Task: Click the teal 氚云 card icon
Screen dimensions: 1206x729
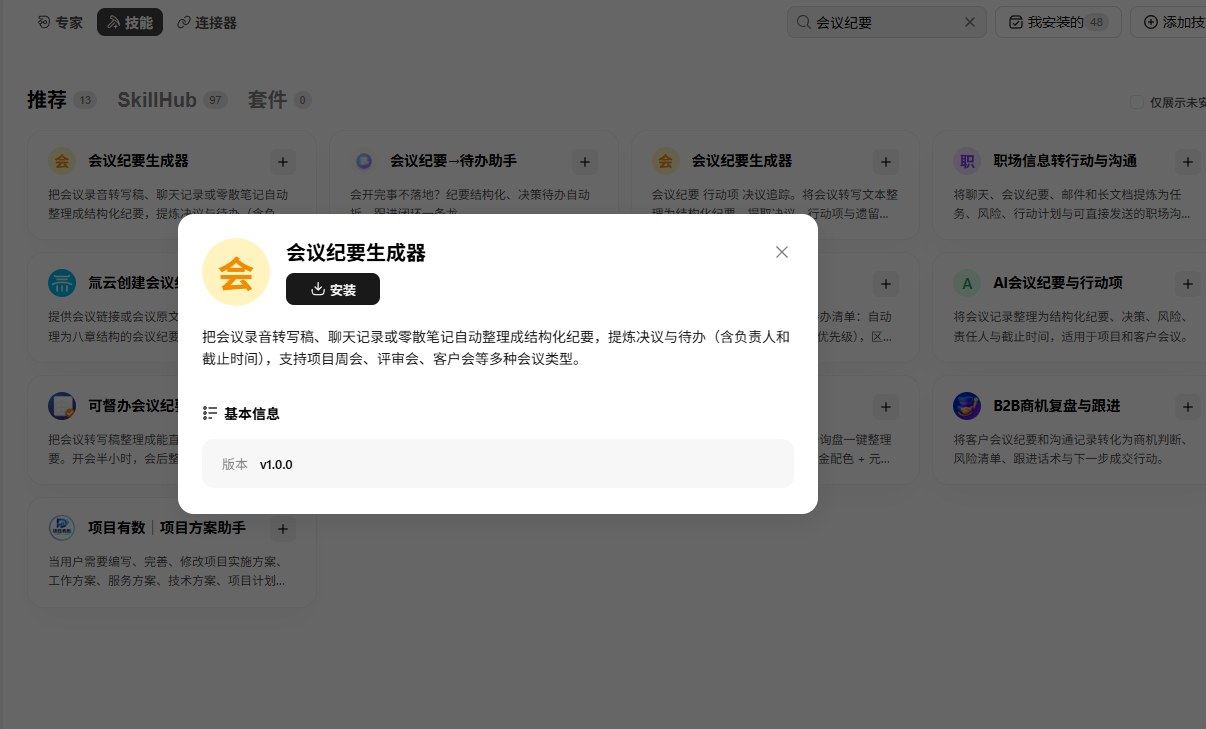Action: 62,283
